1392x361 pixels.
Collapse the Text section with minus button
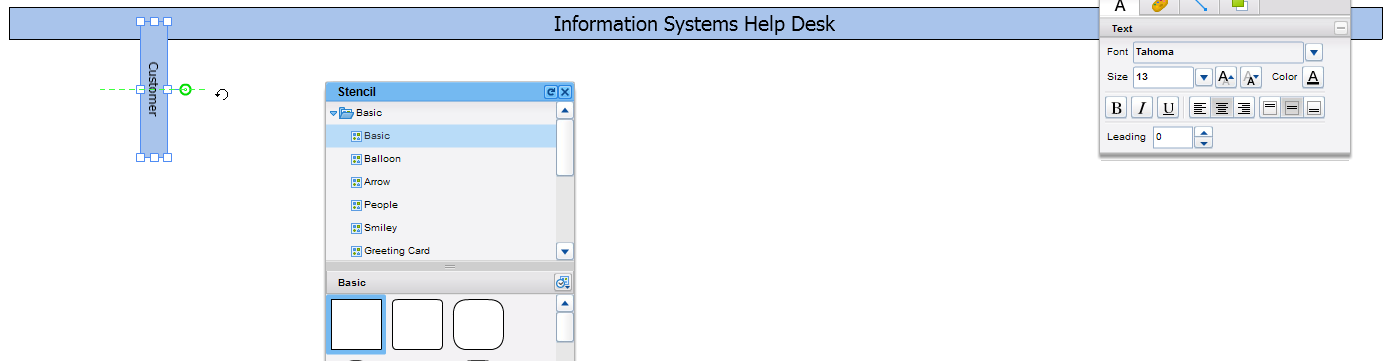[1340, 28]
